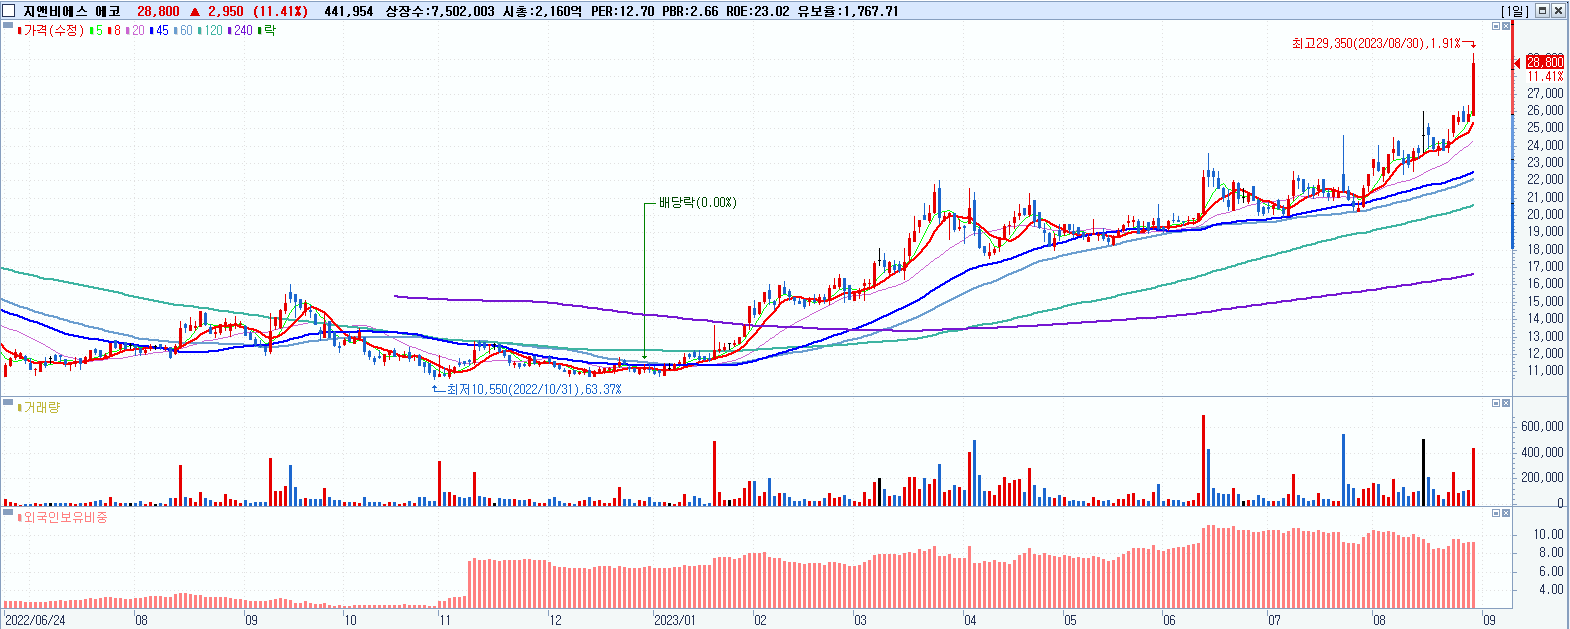
Task: Click the 600,000 volume axis label
Action: [x=1542, y=427]
